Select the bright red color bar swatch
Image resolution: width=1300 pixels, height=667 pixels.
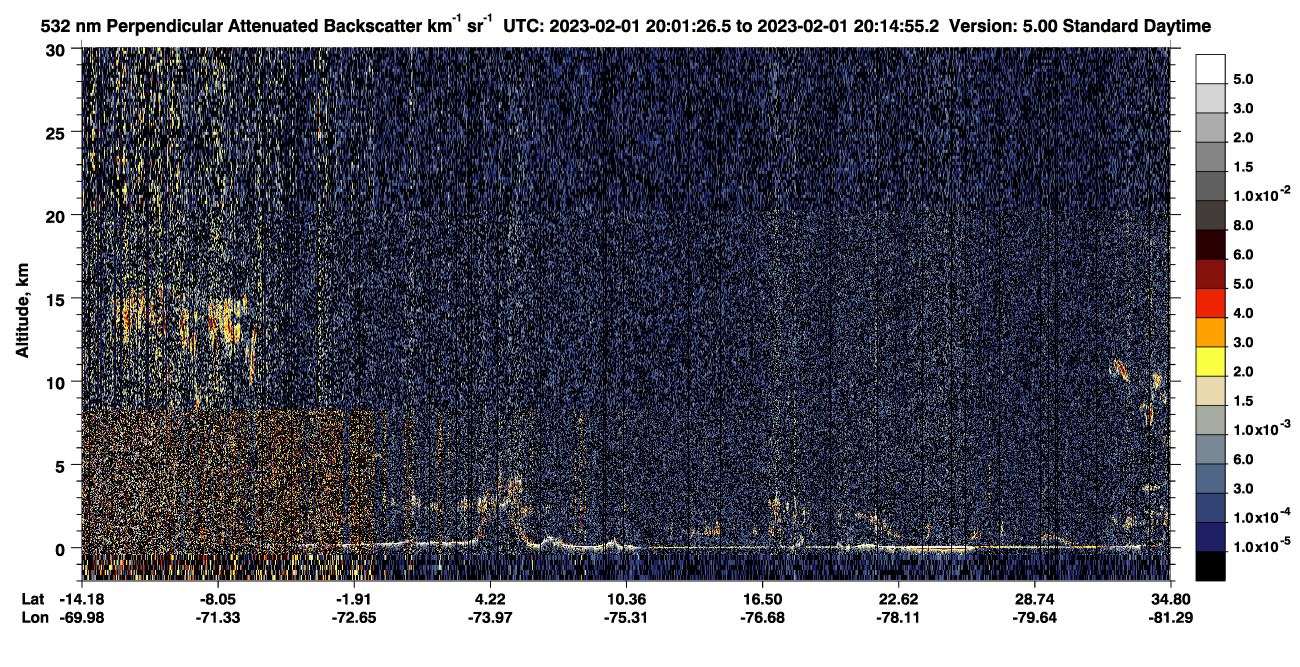pyautogui.click(x=1210, y=304)
